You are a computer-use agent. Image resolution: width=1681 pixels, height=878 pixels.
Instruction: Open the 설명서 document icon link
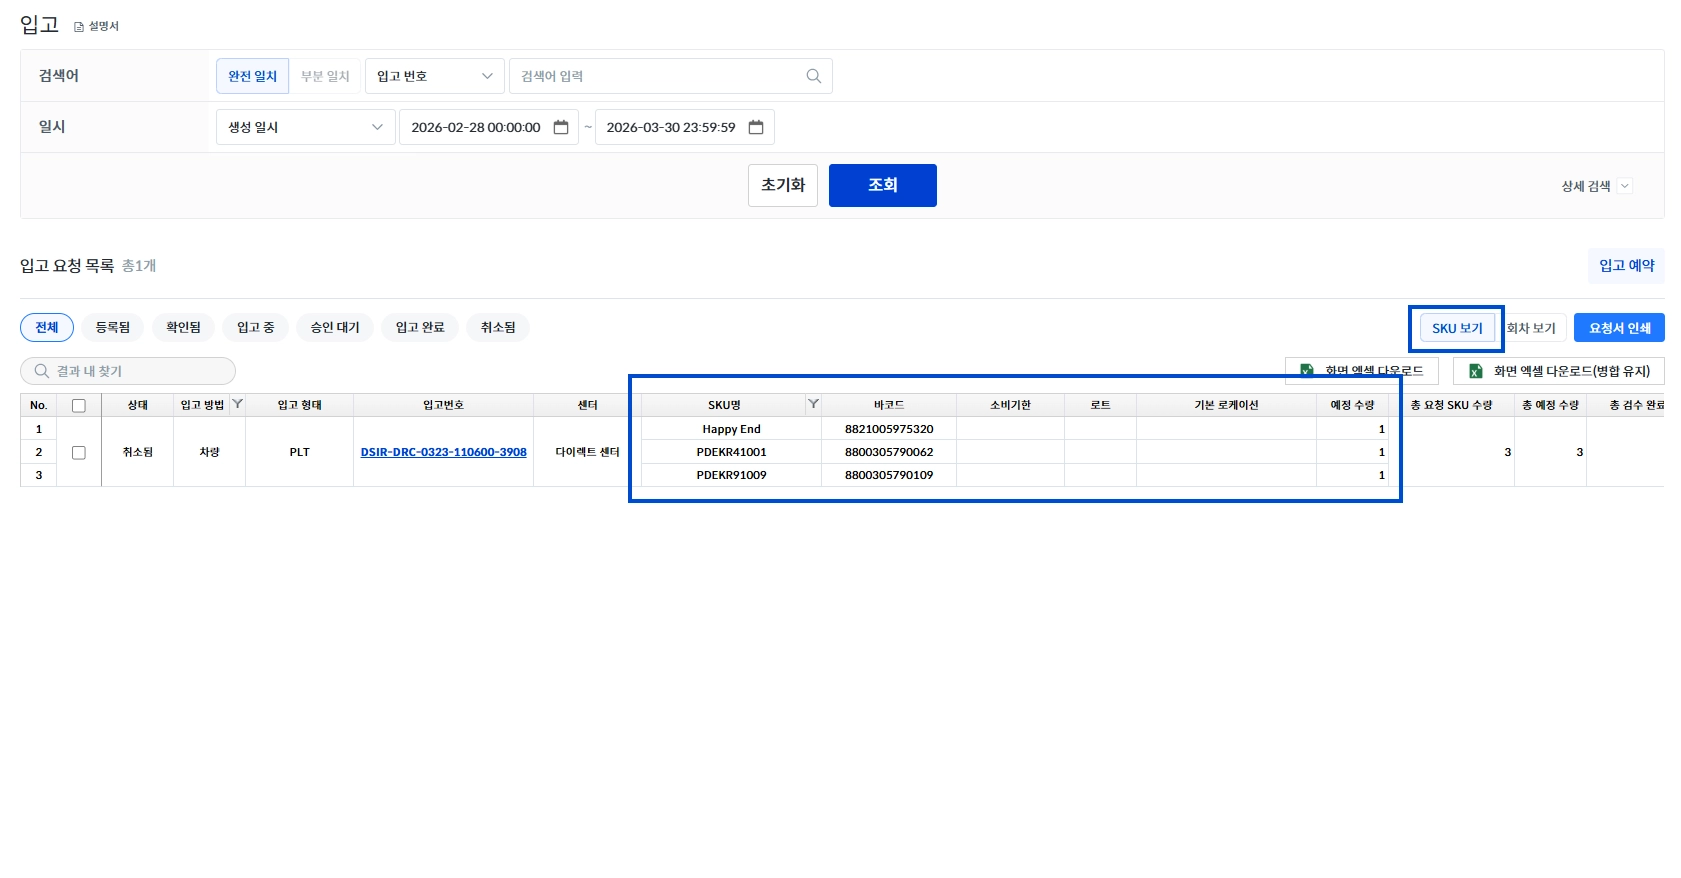[x=96, y=26]
